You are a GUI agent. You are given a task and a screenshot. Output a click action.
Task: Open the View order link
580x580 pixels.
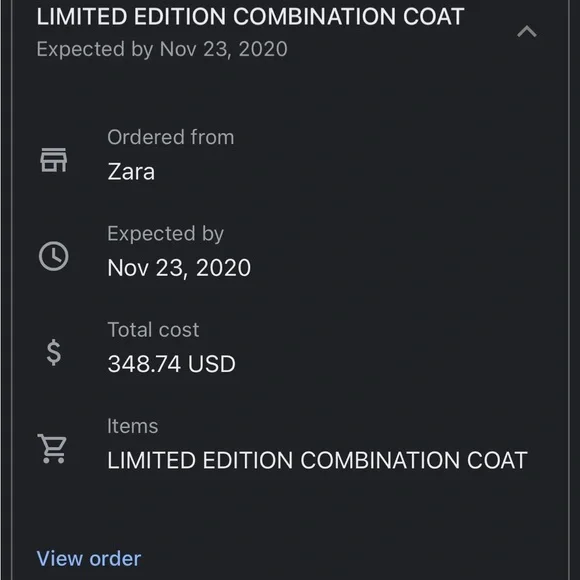tap(89, 559)
